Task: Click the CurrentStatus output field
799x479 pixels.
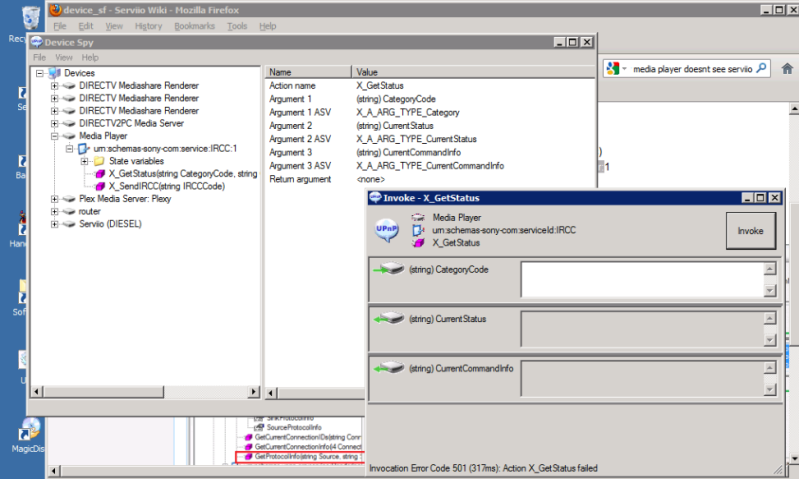Action: [642, 329]
